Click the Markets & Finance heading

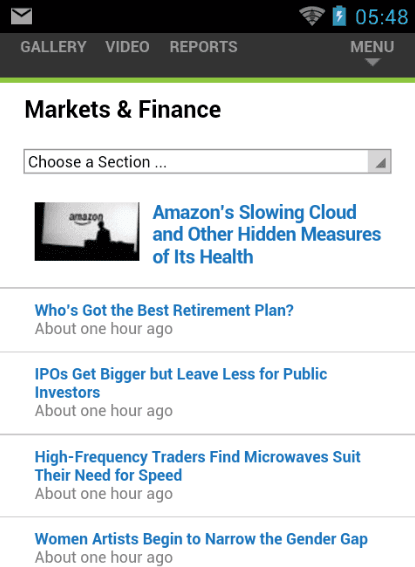[x=123, y=110]
